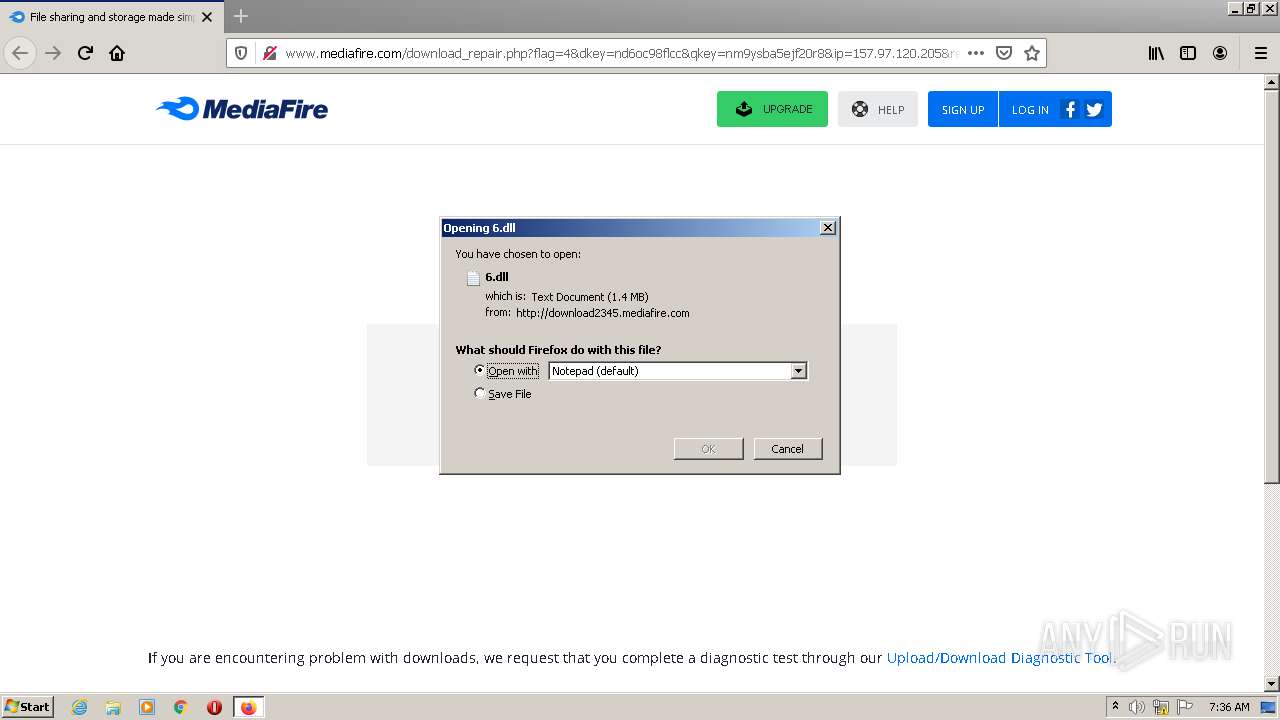Click LOG IN button
The image size is (1280, 720).
[1029, 109]
